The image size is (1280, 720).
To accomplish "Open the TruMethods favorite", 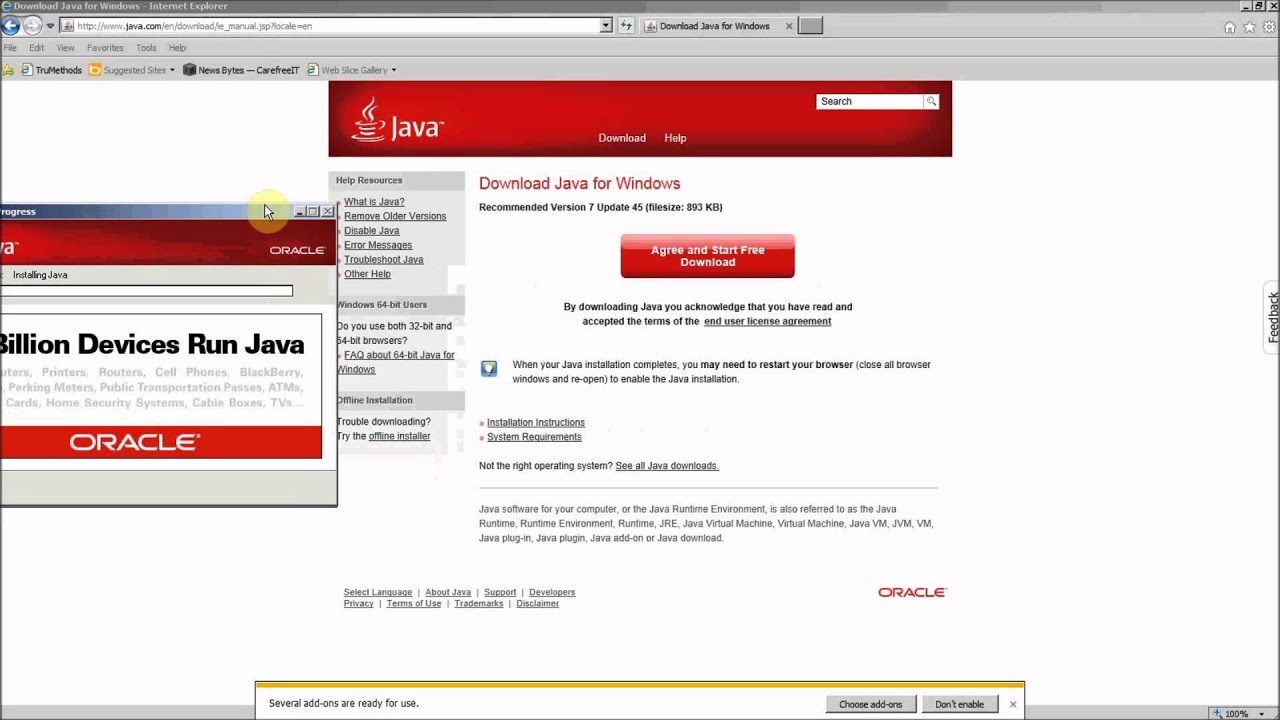I will tap(51, 70).
